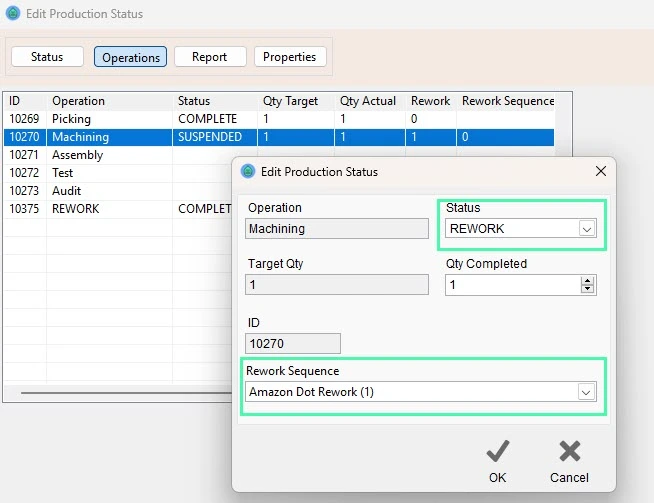Screen dimensions: 654x503
Task: Decrease Qty Completed with down arrow
Action: click(x=587, y=289)
